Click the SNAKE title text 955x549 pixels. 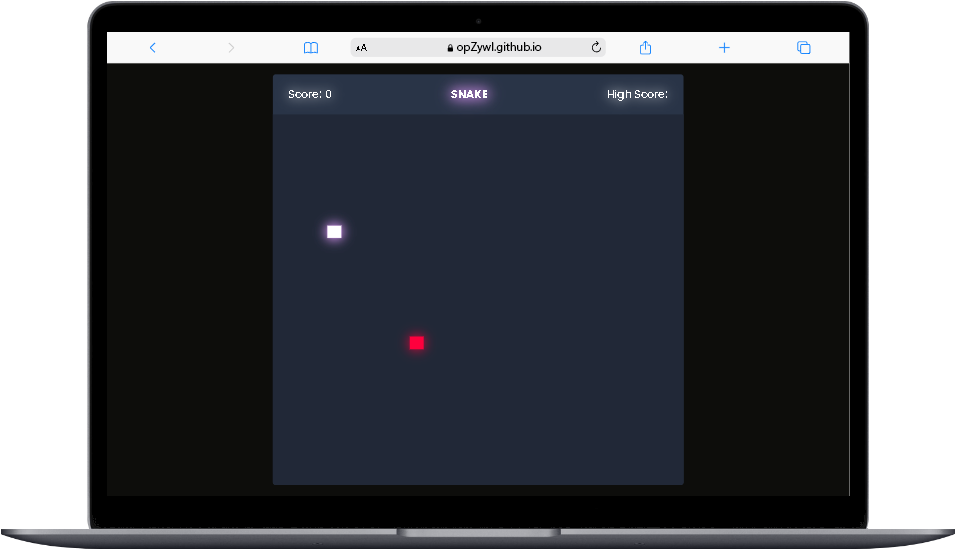[x=469, y=95]
